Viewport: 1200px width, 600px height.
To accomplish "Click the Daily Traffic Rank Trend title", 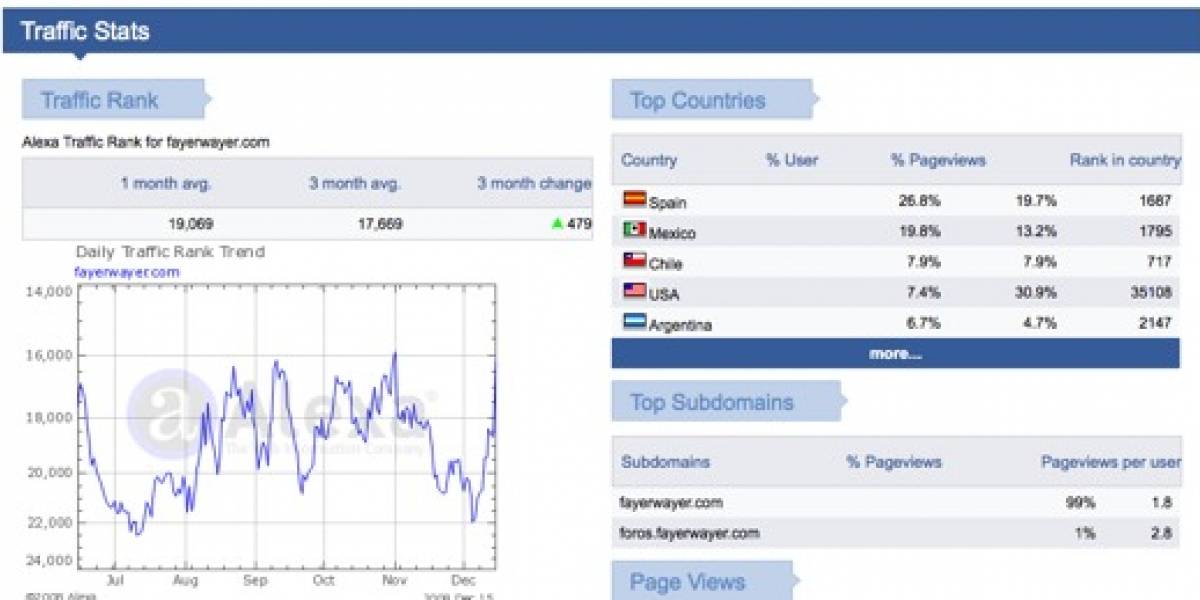I will [x=170, y=252].
